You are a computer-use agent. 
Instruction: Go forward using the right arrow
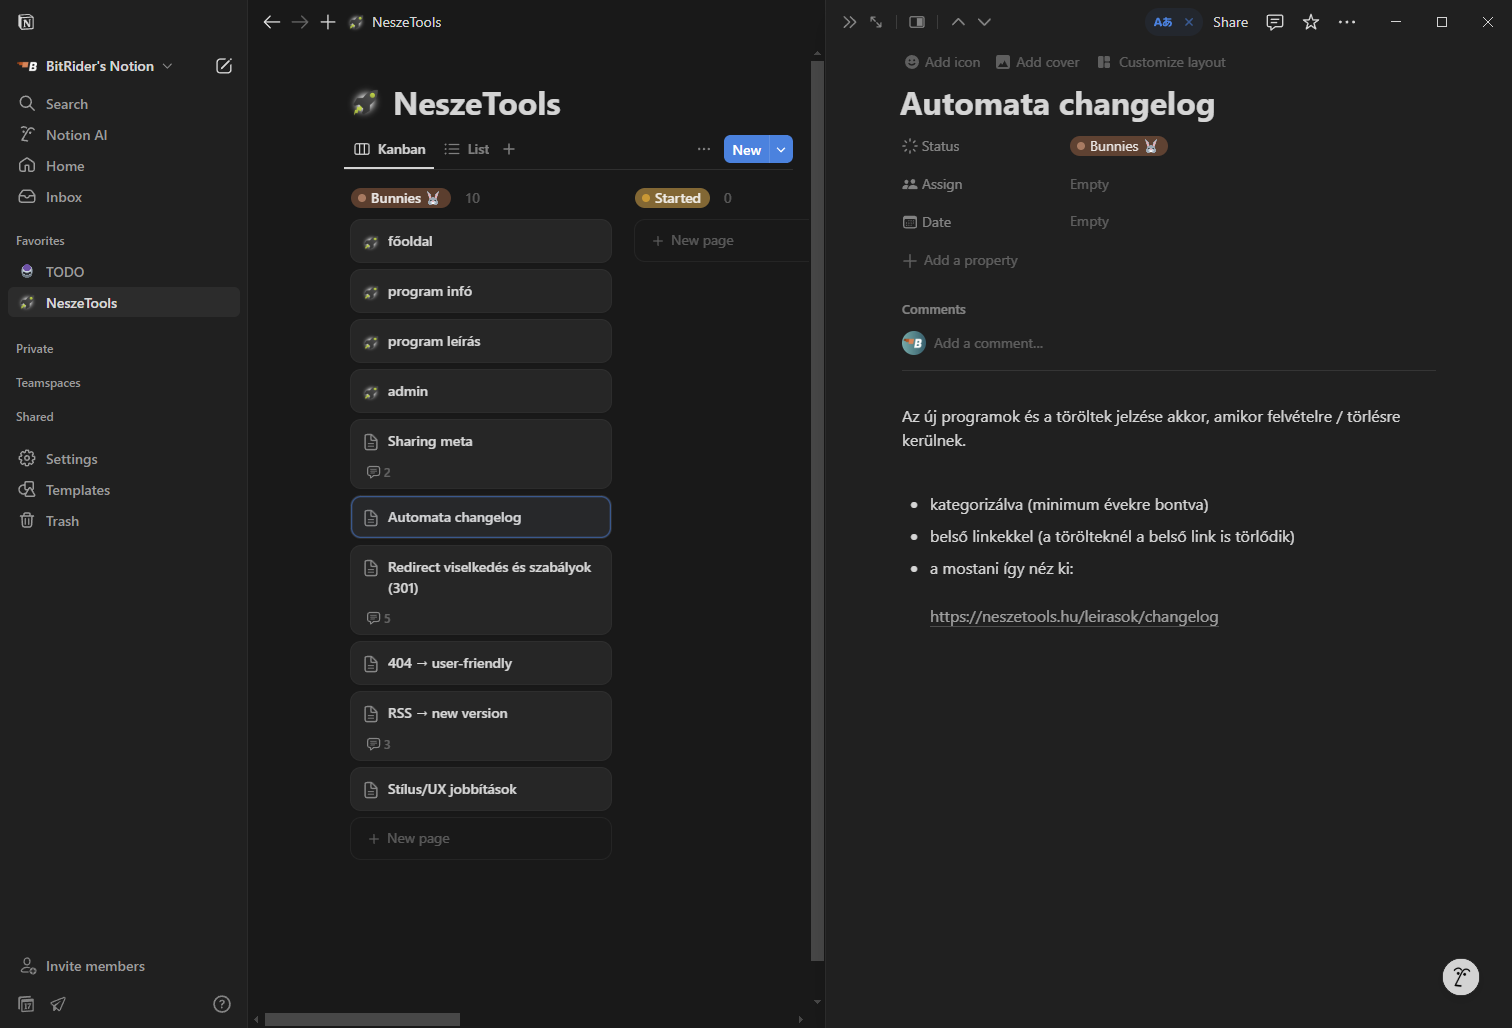(300, 22)
